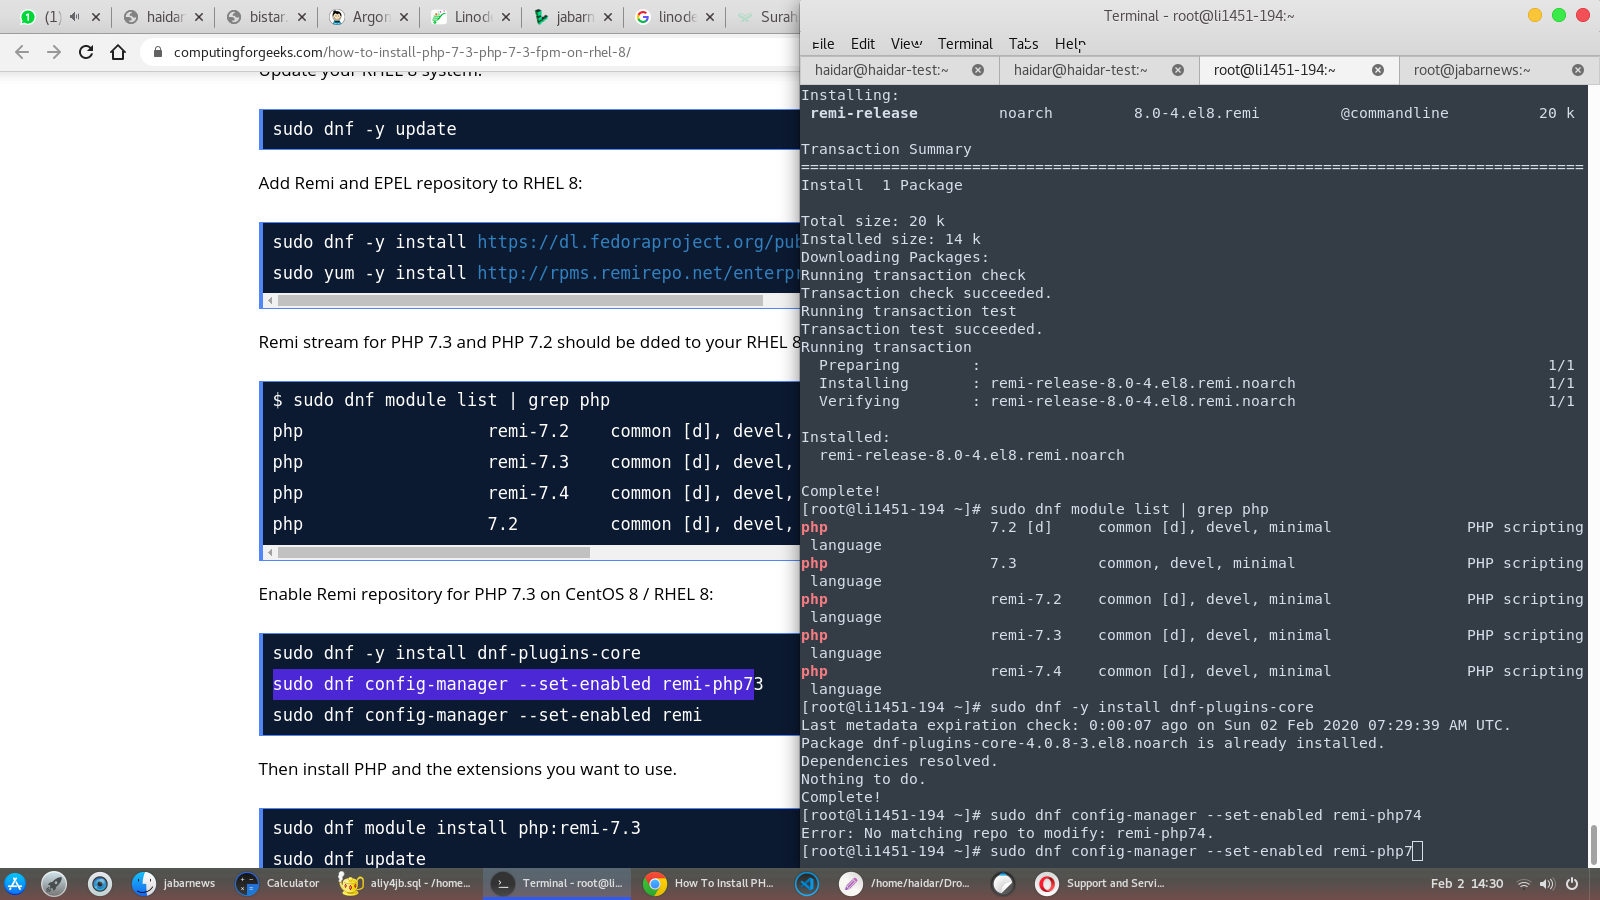The width and height of the screenshot is (1600, 900).
Task: Mute the audio-playing browser tab
Action: pos(74,17)
